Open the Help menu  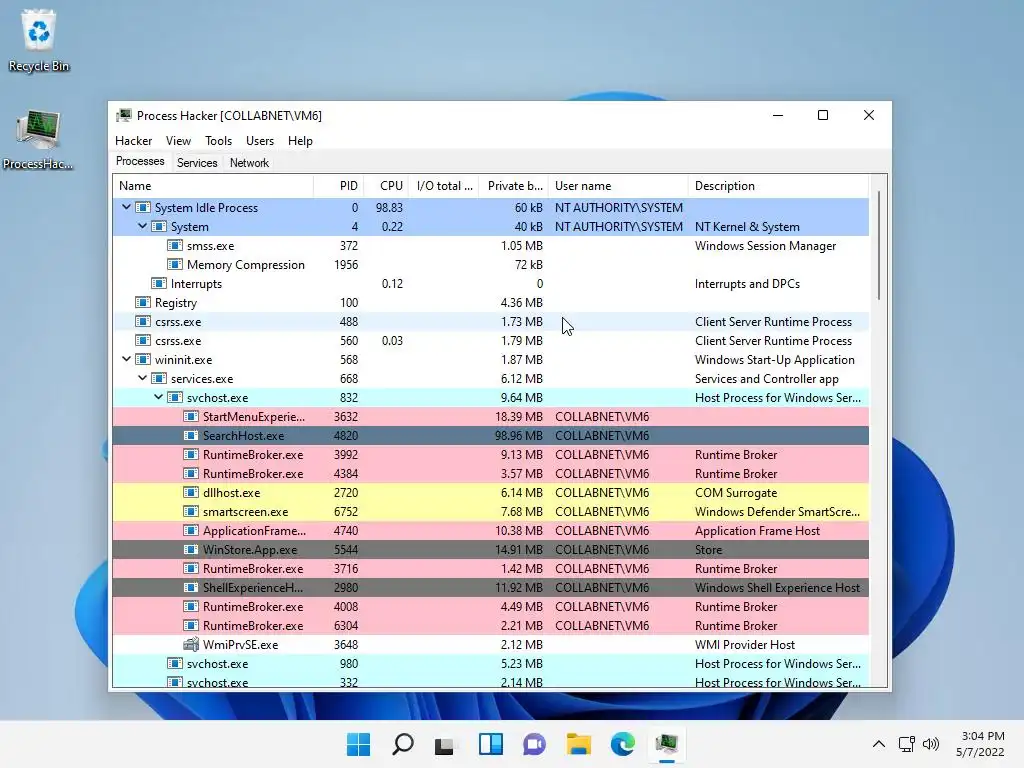pos(300,140)
